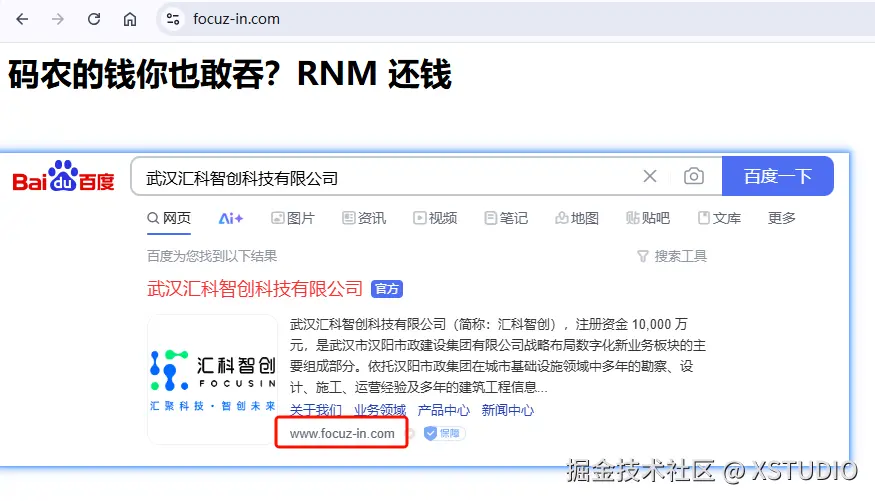This screenshot has height=501, width=875.
Task: Open result title 武汉汇科智创科技有限公司
Action: tap(255, 288)
